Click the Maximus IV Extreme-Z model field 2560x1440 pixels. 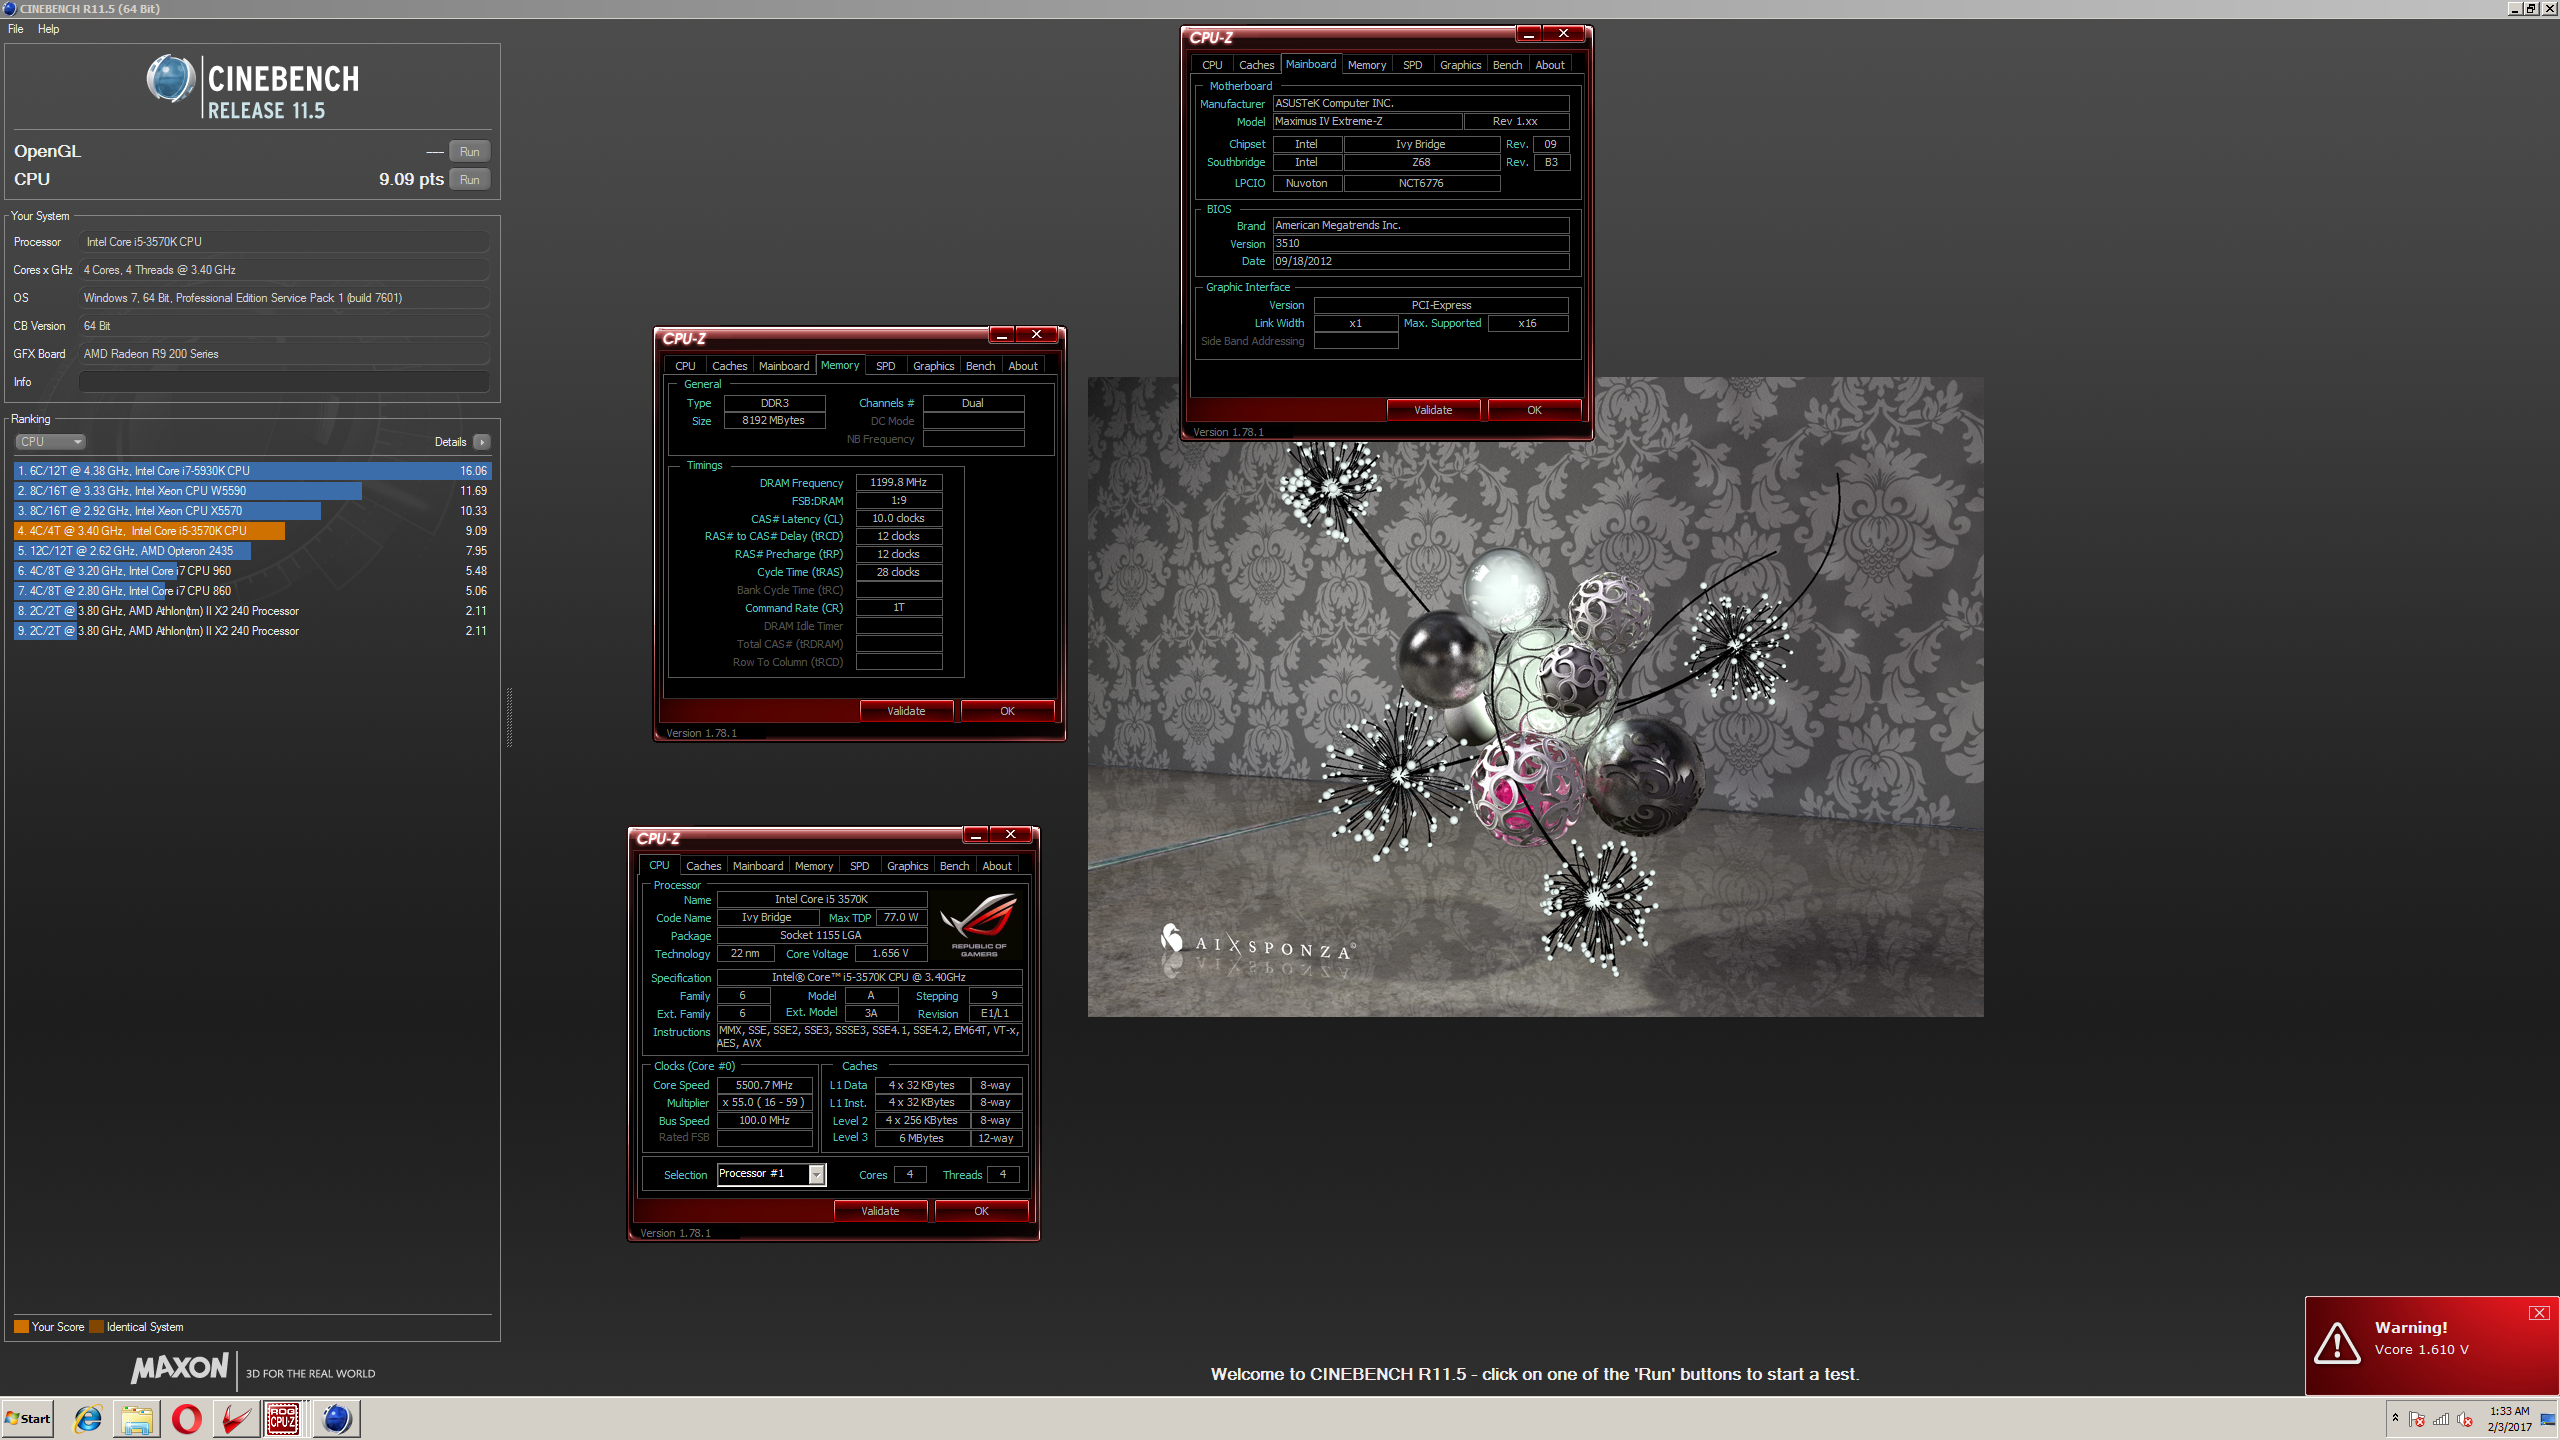click(1367, 122)
